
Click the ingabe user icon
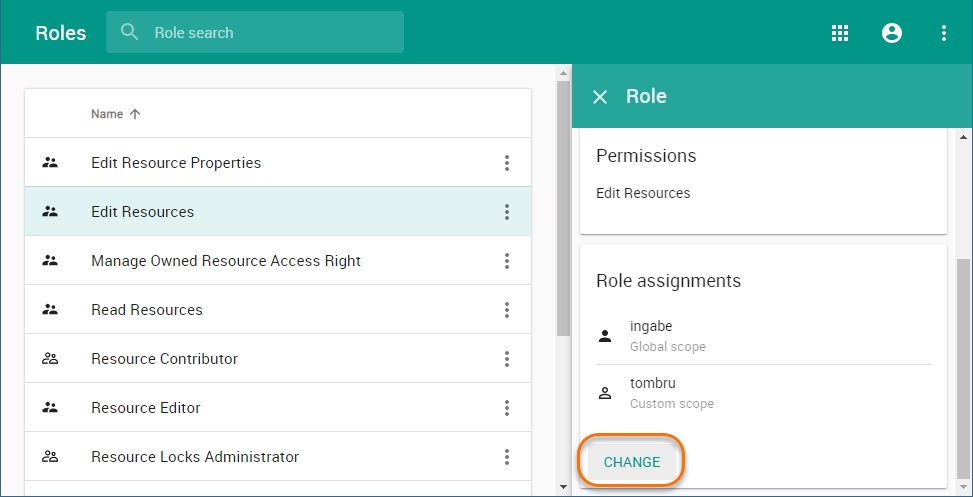605,336
